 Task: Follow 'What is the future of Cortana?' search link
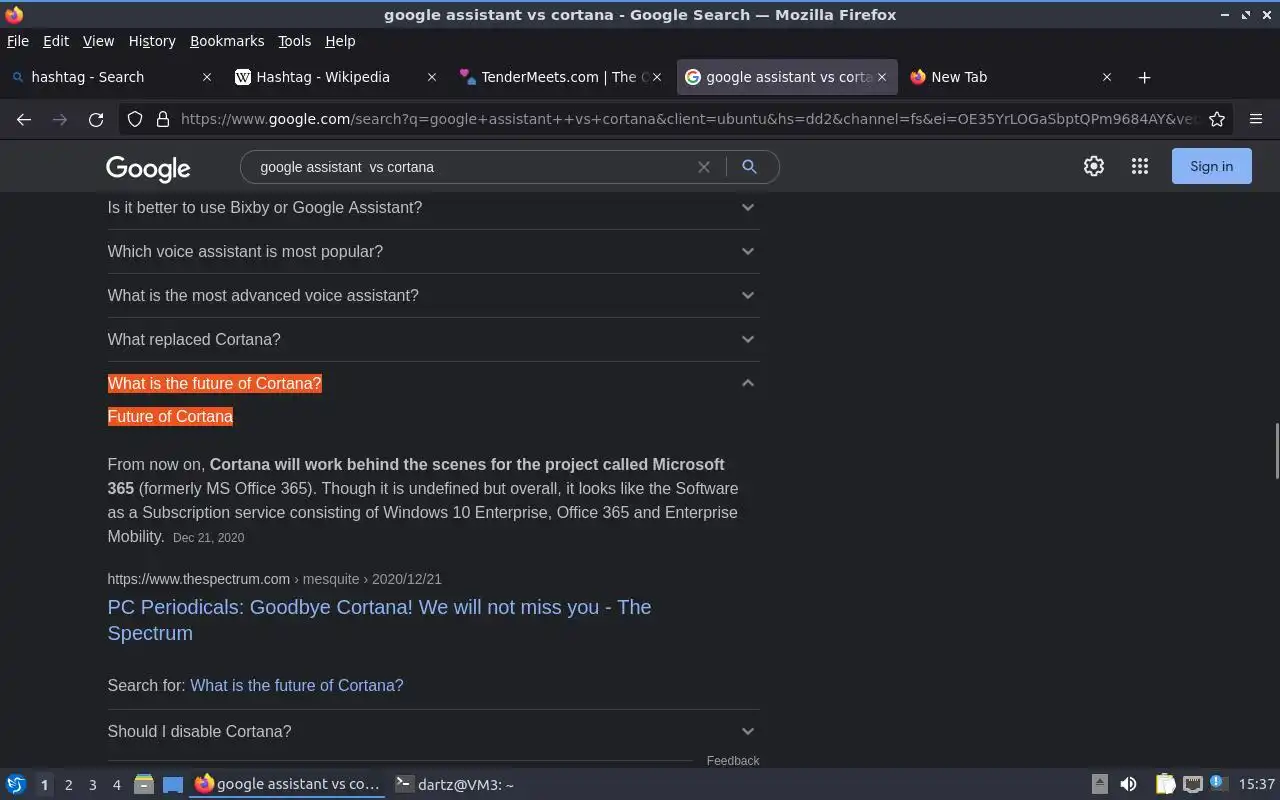(x=297, y=685)
